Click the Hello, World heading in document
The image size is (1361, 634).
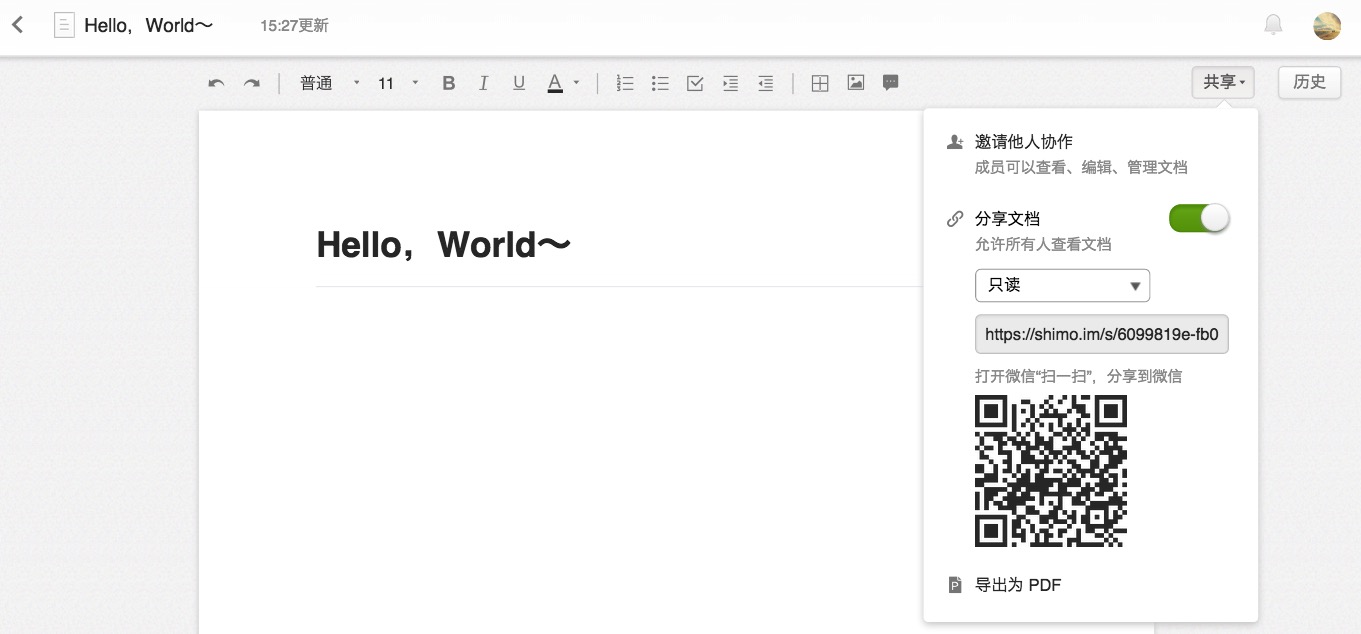[x=444, y=244]
